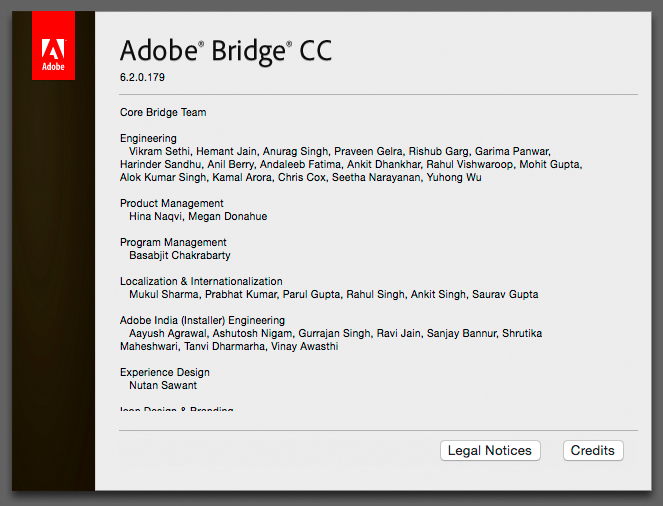The image size is (663, 506).
Task: Click the name Rahul Vishwaroop
Action: pos(469,164)
